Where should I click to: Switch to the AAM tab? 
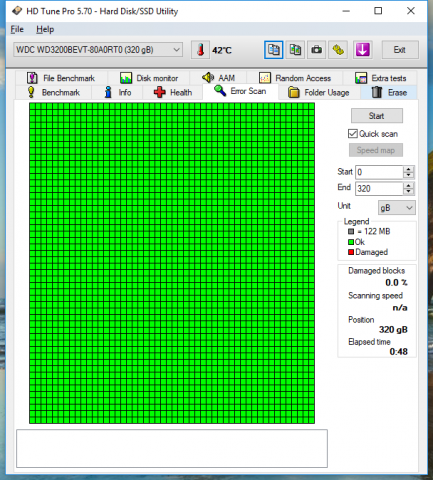pos(218,78)
